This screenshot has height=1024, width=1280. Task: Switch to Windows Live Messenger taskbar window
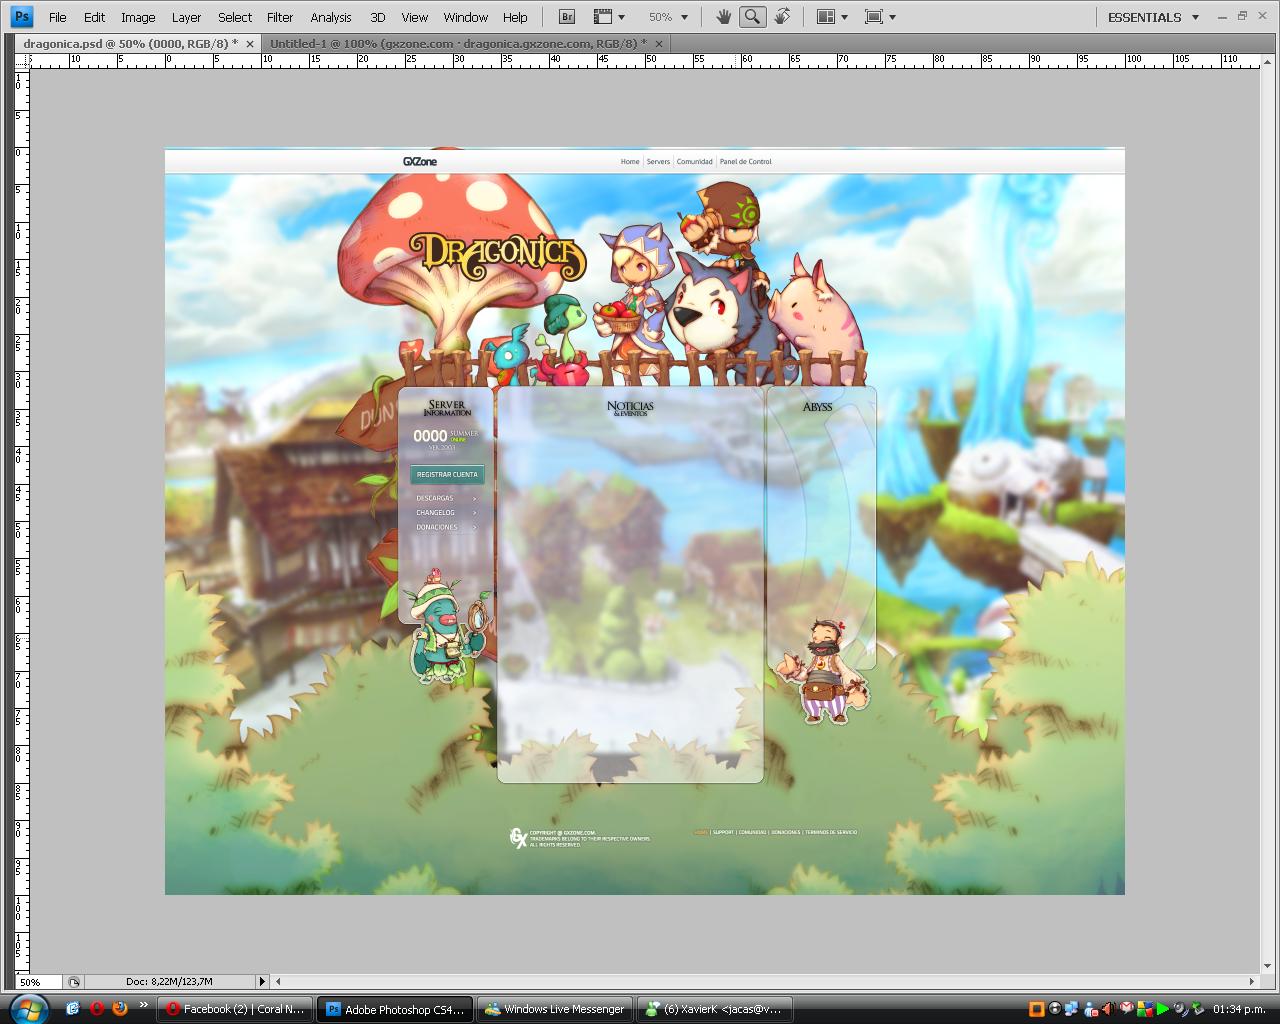555,1009
